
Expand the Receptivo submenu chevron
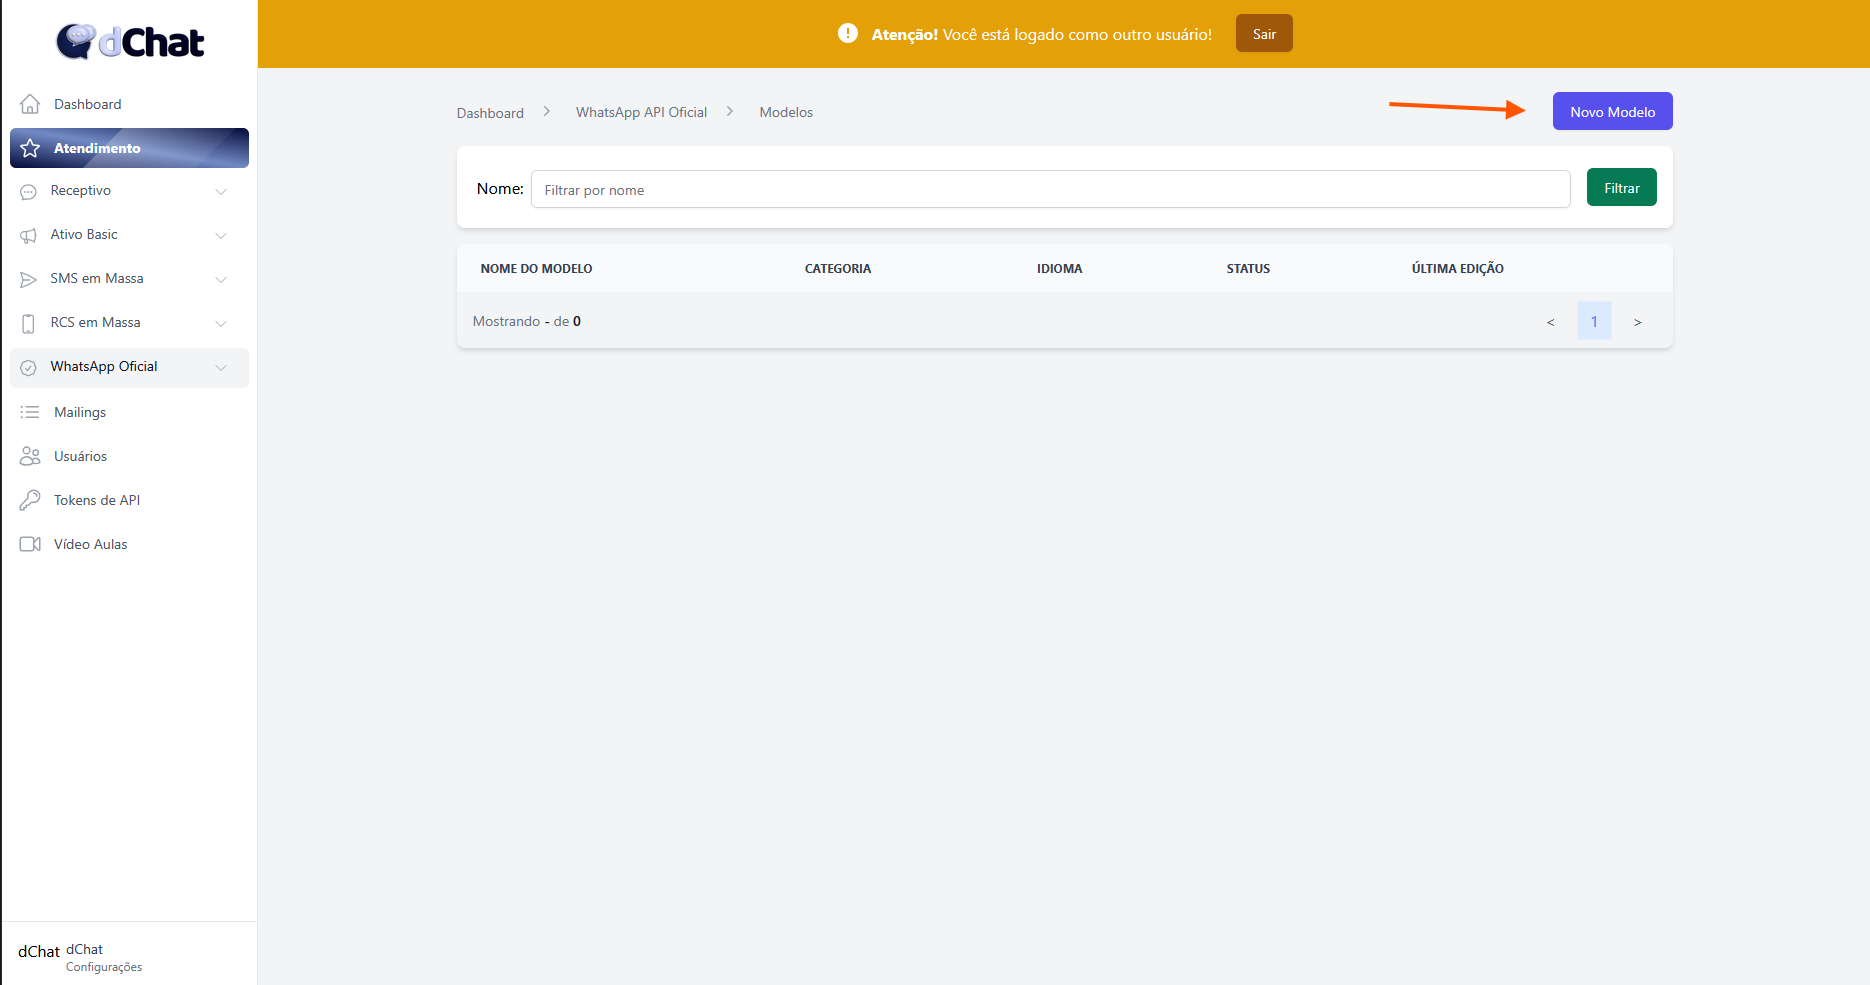pos(221,191)
